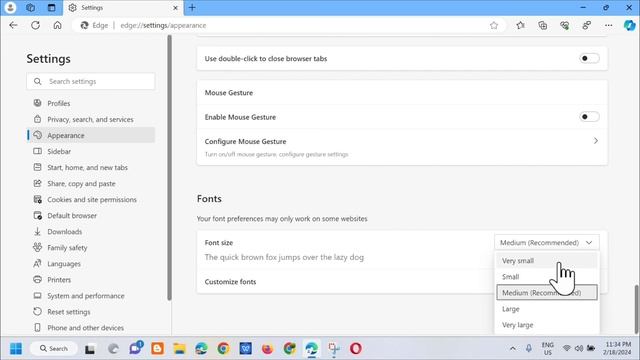Viewport: 640px width, 360px height.
Task: Open the Word taskbar icon
Action: [245, 349]
